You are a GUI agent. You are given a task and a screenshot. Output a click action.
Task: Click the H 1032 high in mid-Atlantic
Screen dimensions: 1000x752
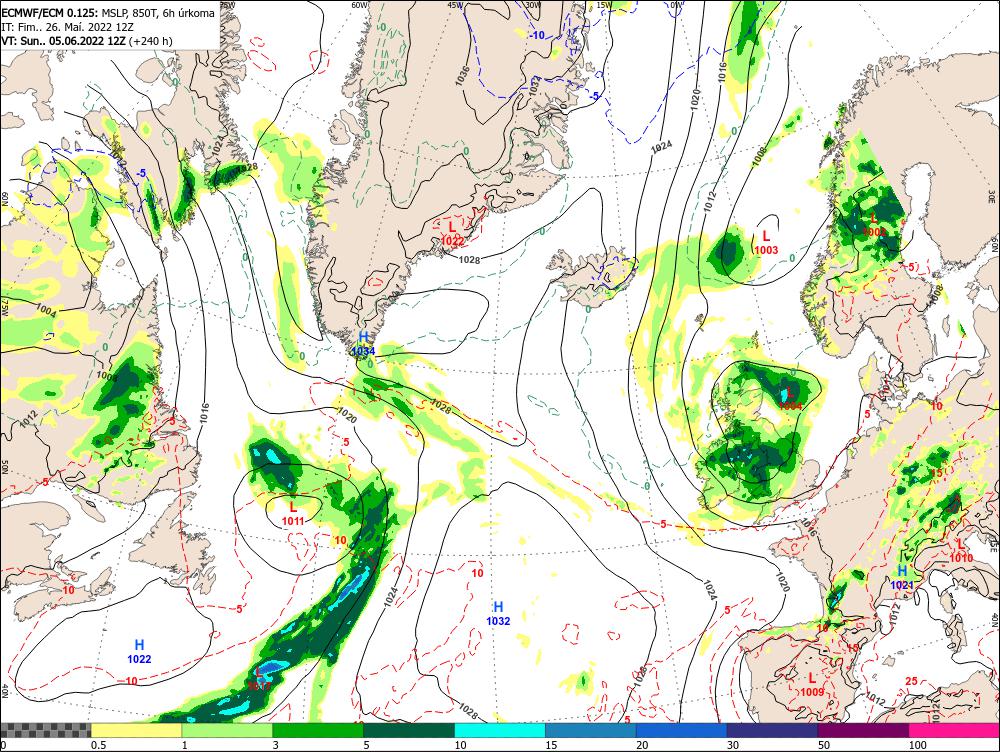(498, 613)
